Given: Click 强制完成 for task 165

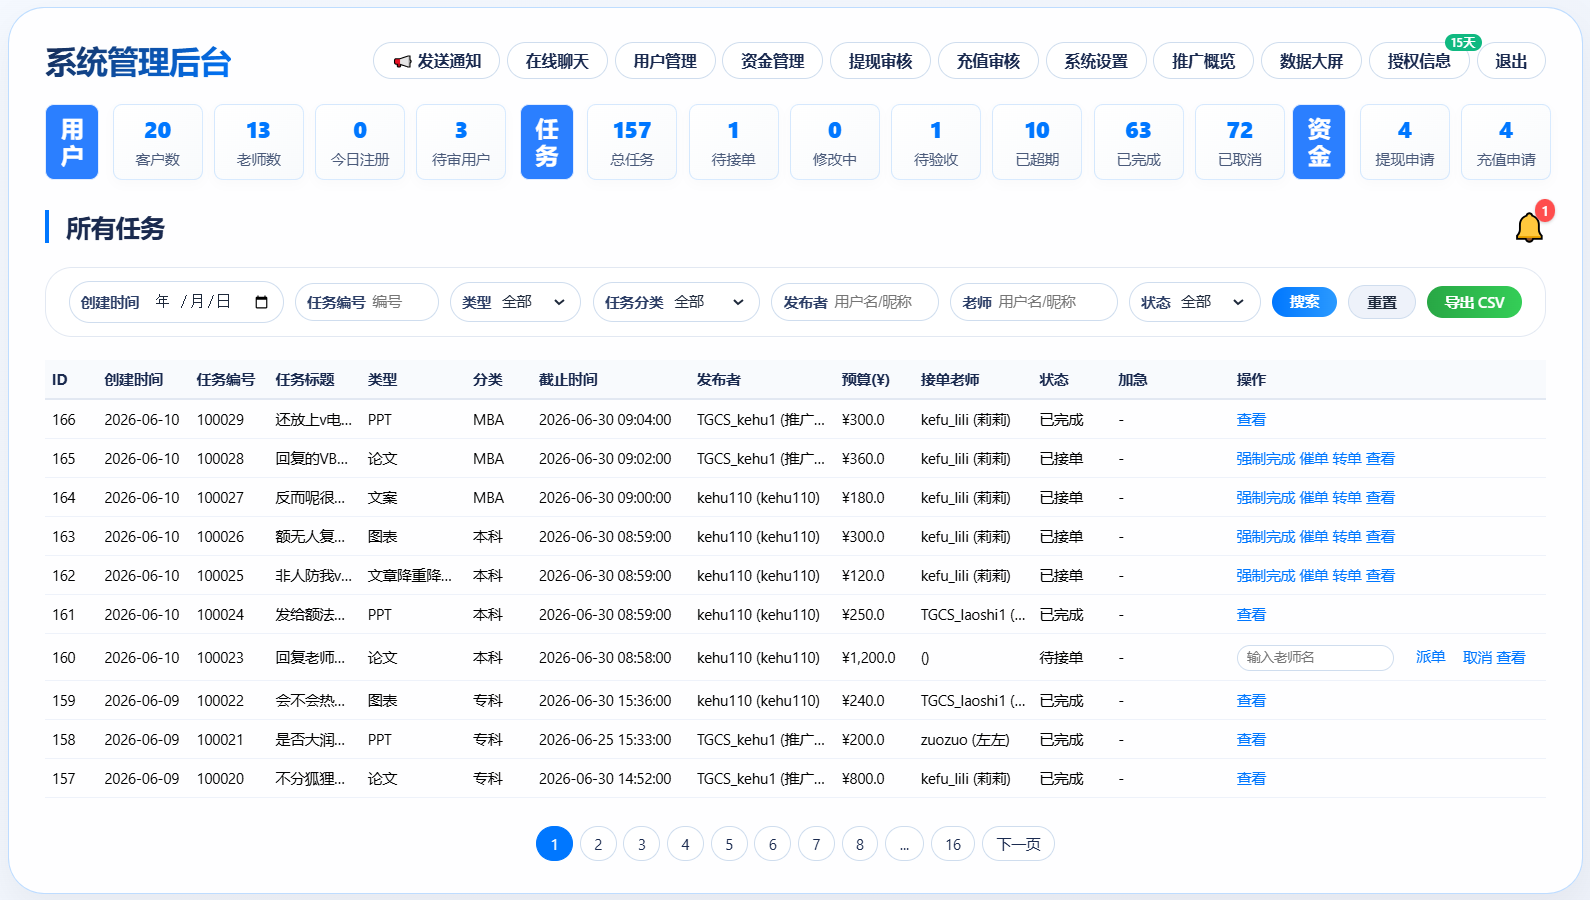Looking at the screenshot, I should 1266,458.
